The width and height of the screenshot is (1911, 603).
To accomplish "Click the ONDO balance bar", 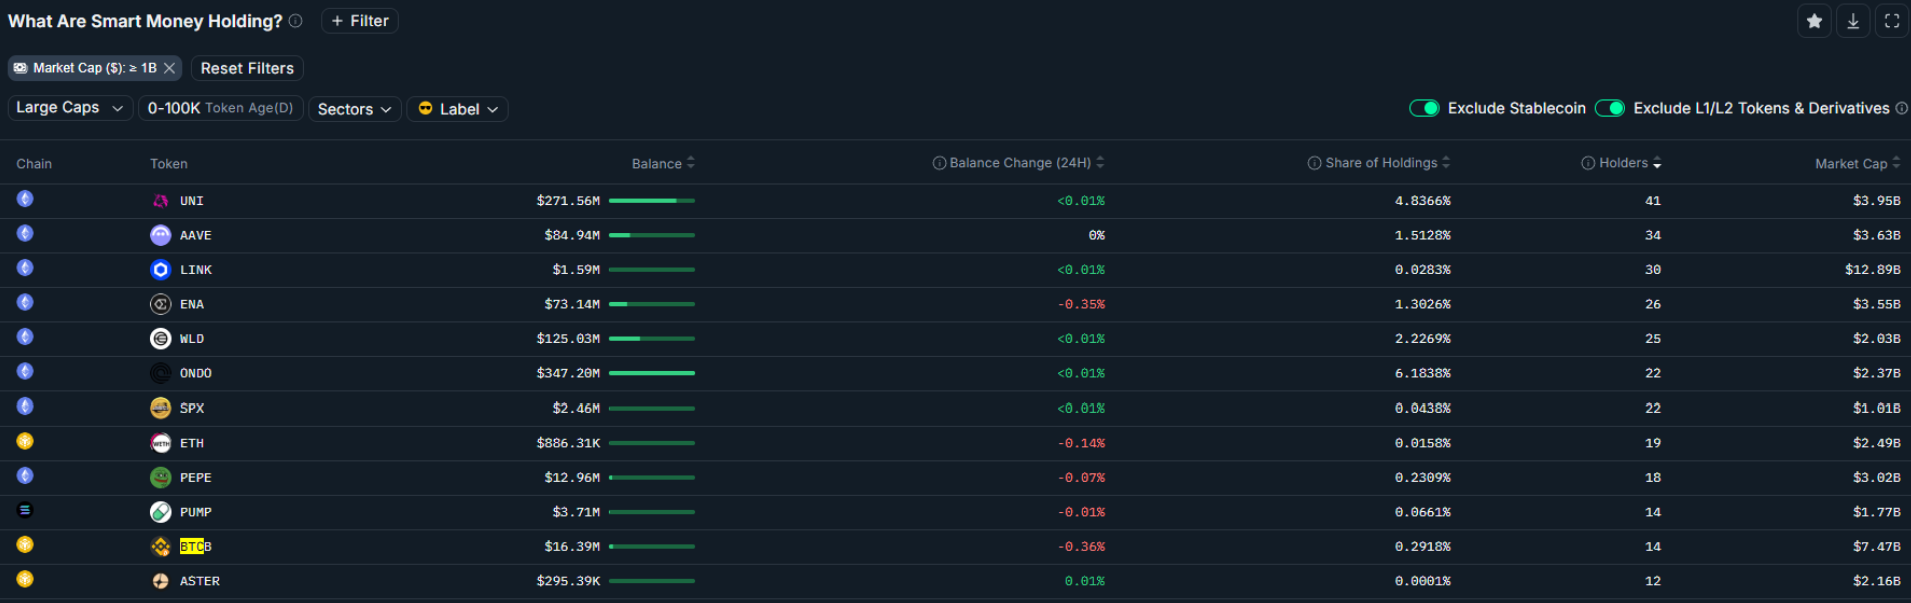I will 651,373.
